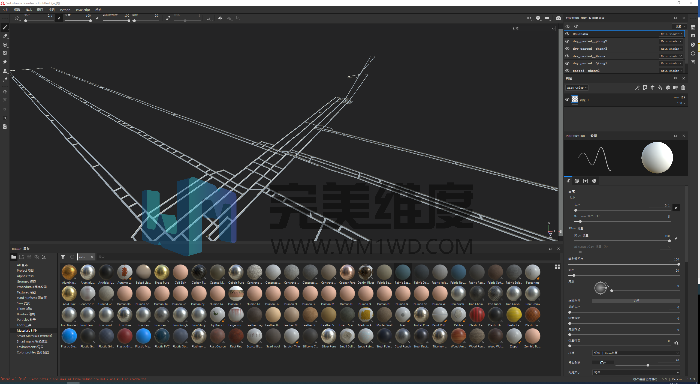Open the layer blend mode dropdown

680,97
